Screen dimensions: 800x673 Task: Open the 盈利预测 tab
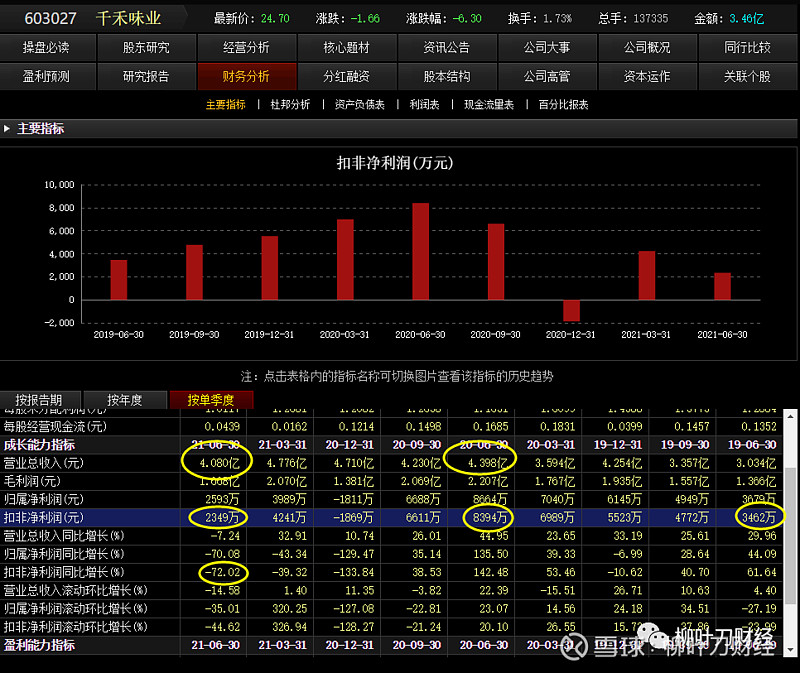pyautogui.click(x=47, y=77)
